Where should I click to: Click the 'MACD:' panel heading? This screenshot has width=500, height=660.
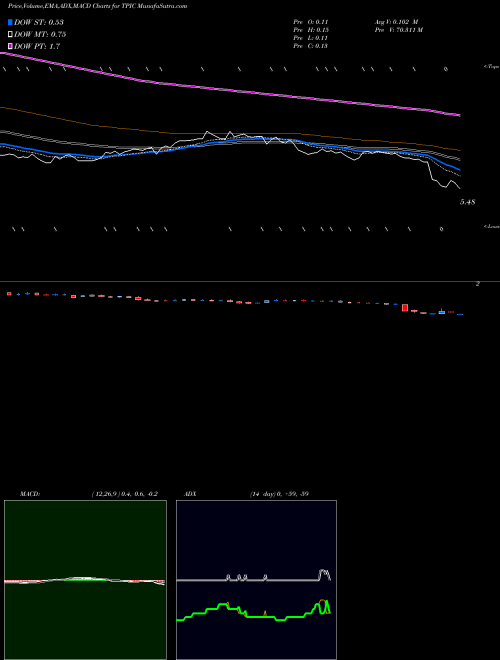click(x=30, y=494)
